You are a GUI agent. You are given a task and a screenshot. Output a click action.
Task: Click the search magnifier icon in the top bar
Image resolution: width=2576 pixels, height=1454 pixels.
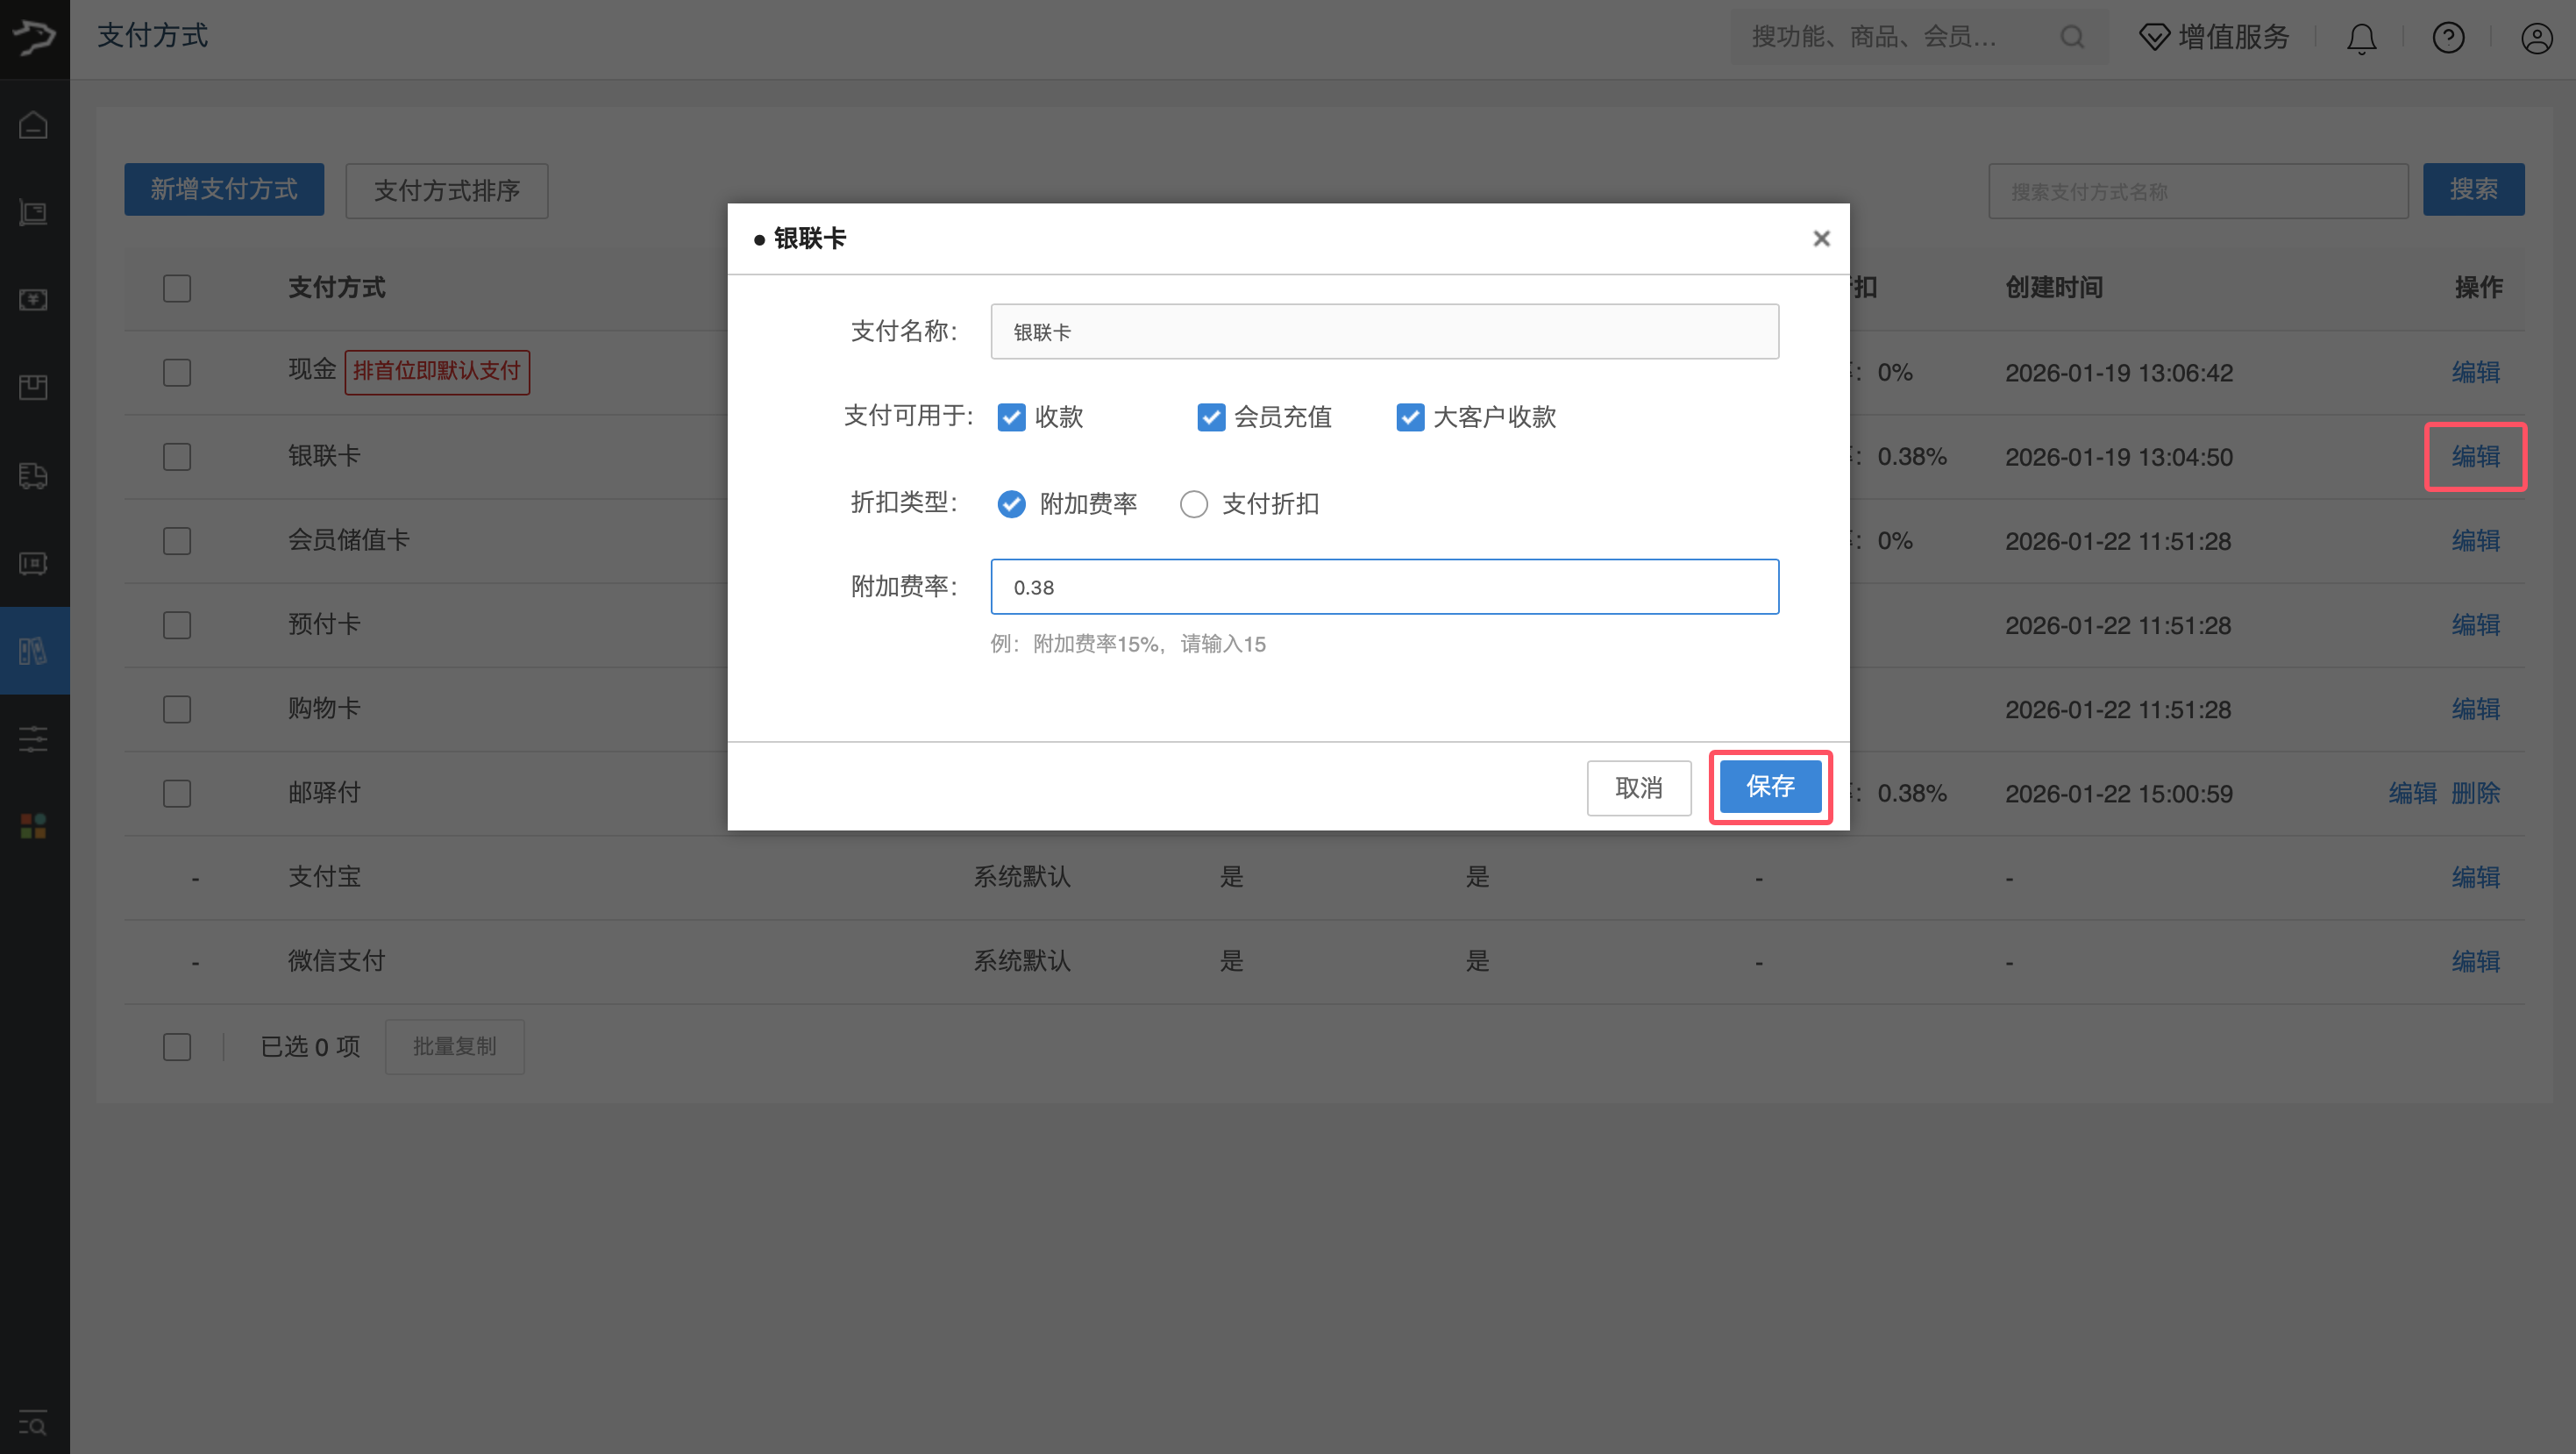[2072, 38]
